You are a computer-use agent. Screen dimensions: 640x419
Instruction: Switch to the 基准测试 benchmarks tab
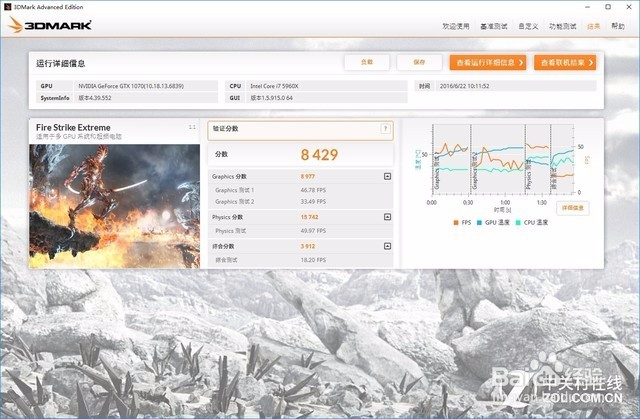coord(493,26)
